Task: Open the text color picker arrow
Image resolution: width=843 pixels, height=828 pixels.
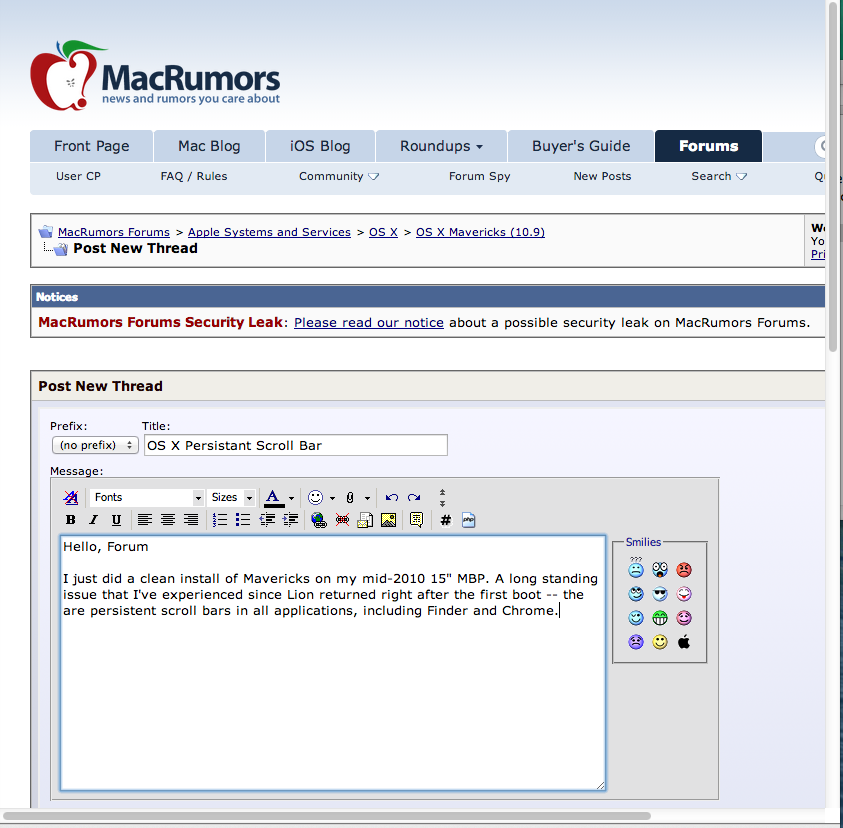Action: 291,498
